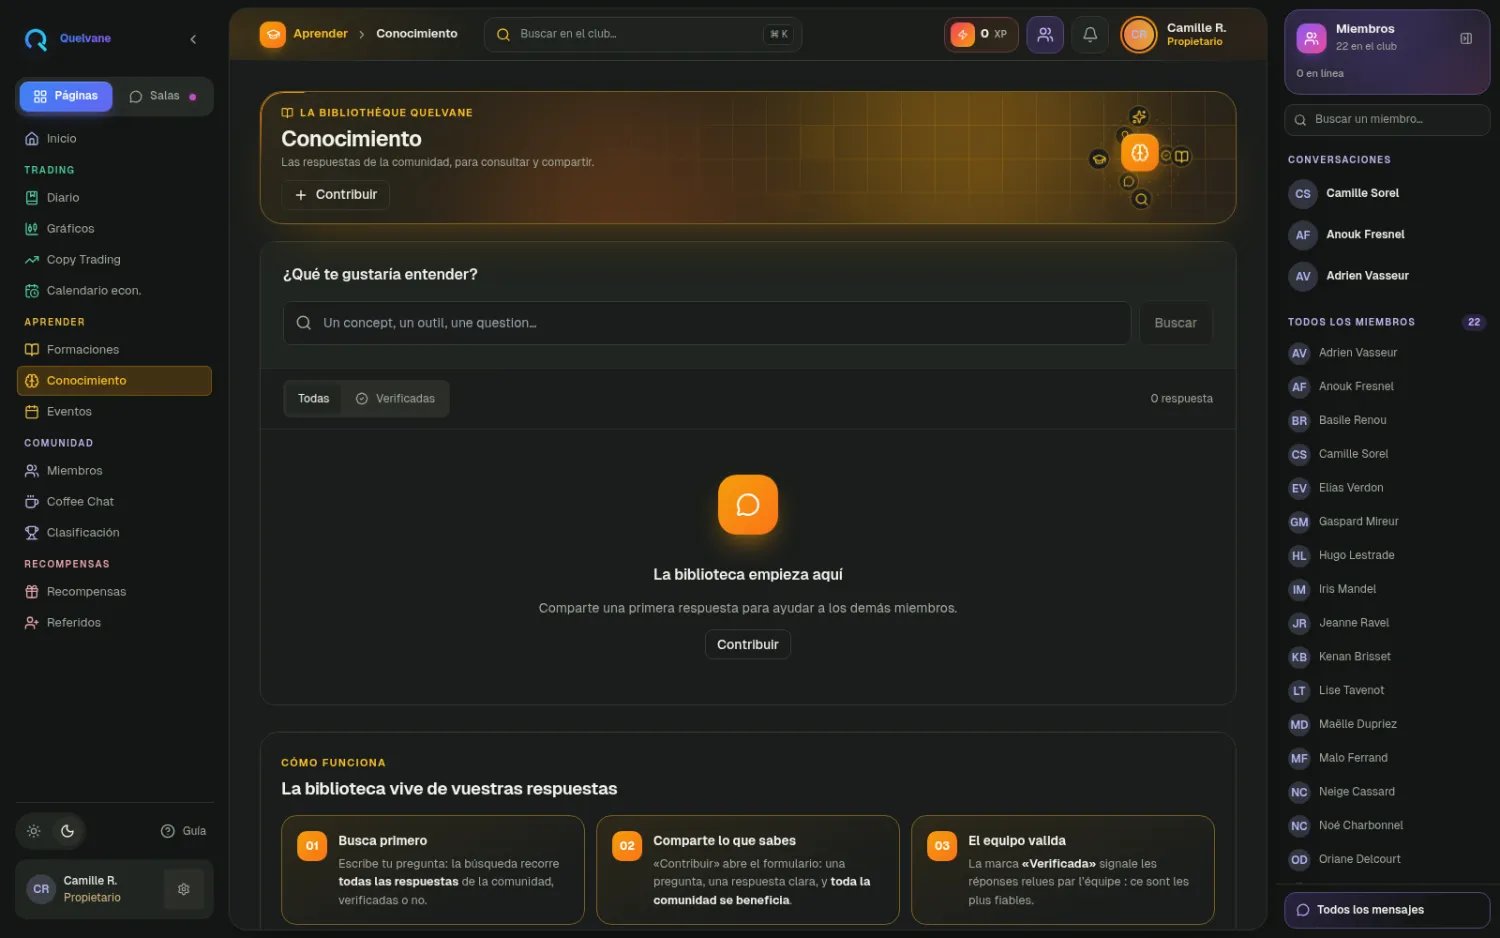Switch to the Páginas tab
This screenshot has width=1500, height=938.
(66, 96)
